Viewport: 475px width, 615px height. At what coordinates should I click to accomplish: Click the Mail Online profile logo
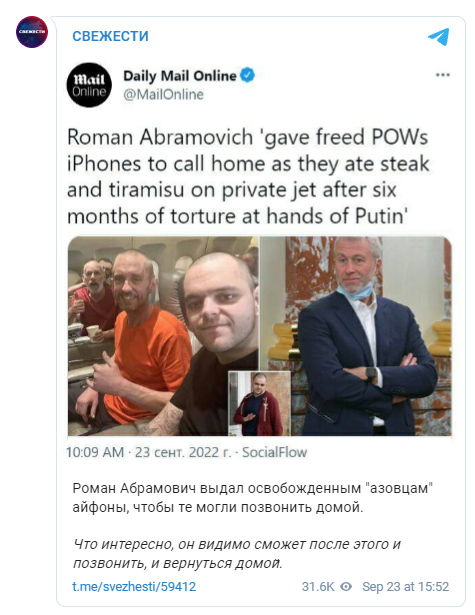[x=89, y=85]
